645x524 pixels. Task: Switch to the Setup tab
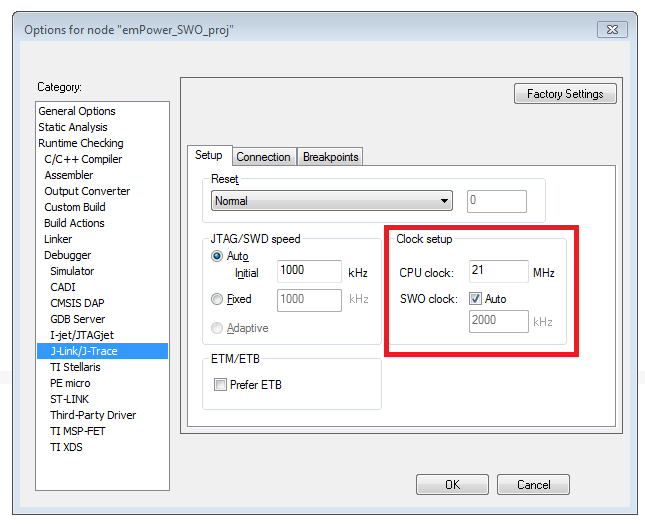[x=208, y=156]
